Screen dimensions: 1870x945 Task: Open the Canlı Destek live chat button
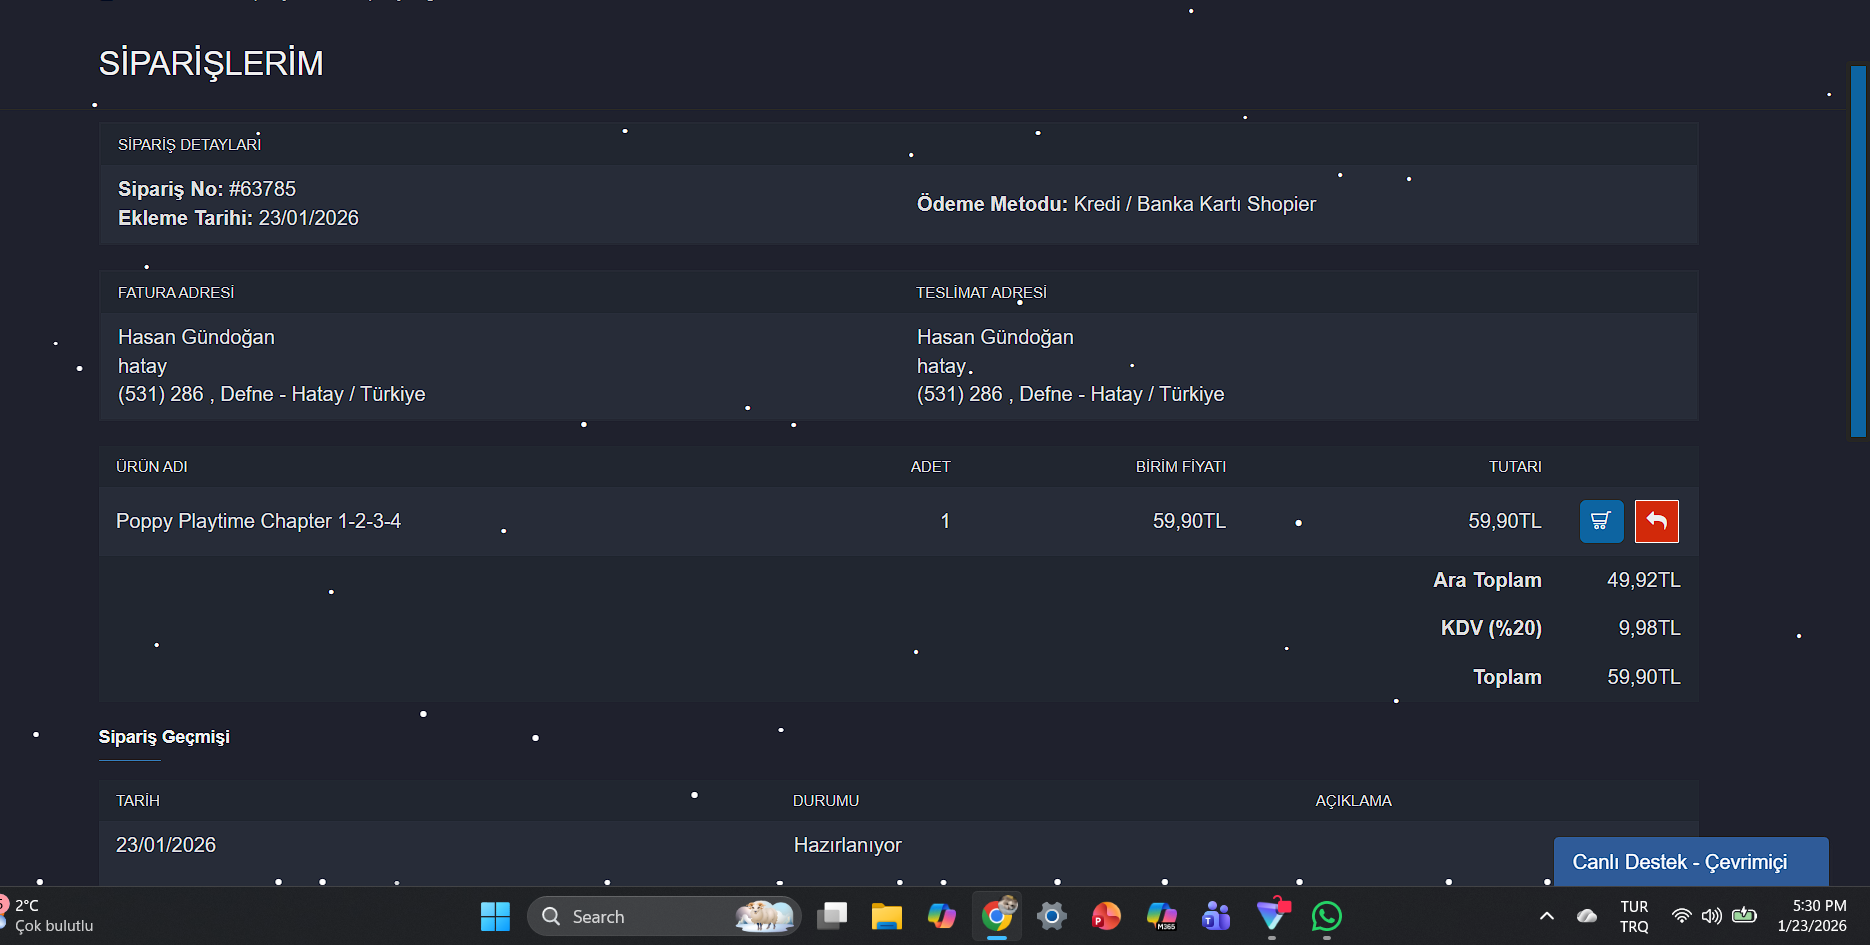click(1691, 862)
